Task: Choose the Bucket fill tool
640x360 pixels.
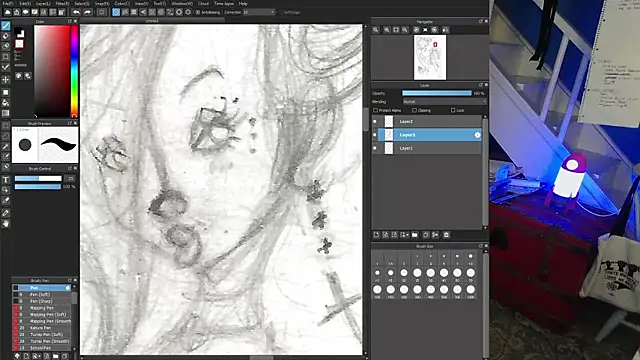Action: [x=6, y=103]
